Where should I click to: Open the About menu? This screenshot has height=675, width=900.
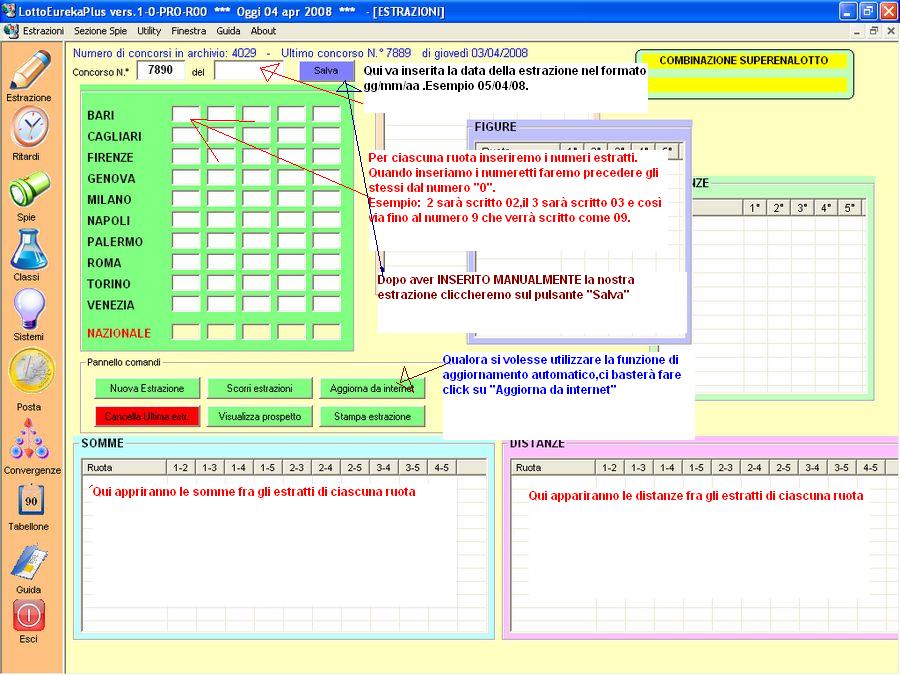coord(263,31)
